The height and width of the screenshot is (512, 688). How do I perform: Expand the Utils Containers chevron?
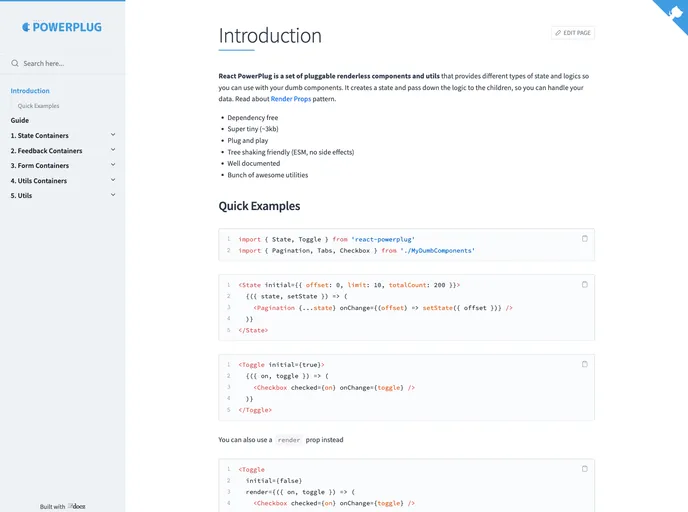(113, 180)
